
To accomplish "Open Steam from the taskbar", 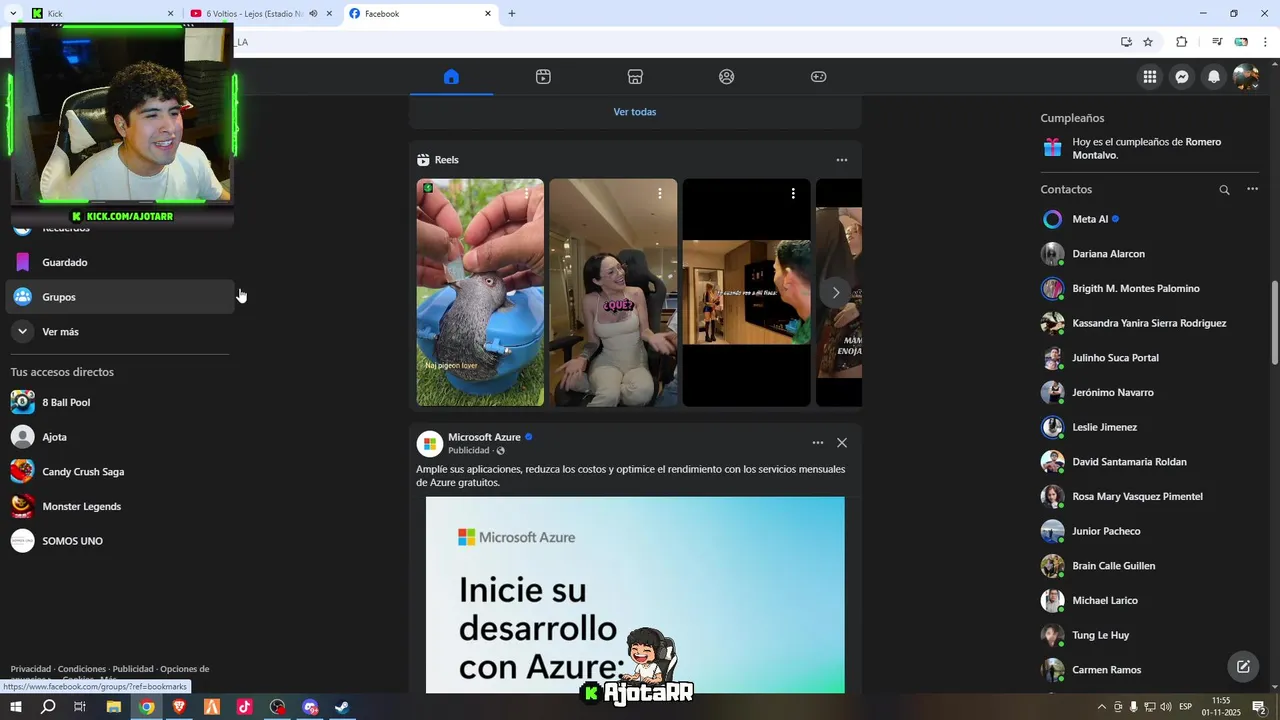I will [x=341, y=707].
